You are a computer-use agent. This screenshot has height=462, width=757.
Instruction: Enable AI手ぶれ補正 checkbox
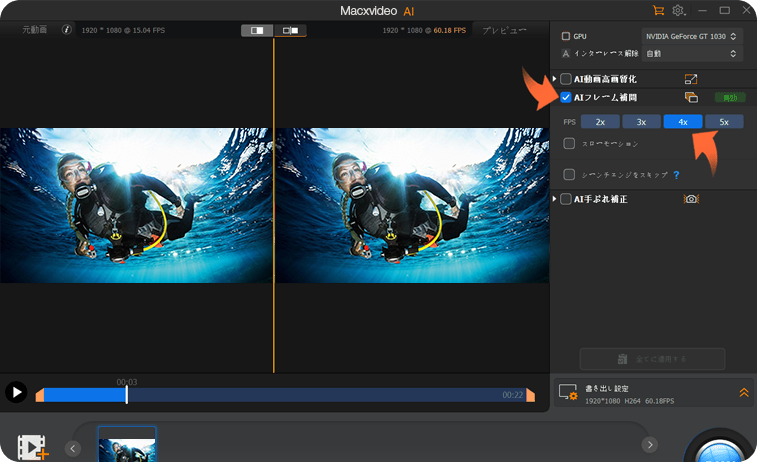566,199
